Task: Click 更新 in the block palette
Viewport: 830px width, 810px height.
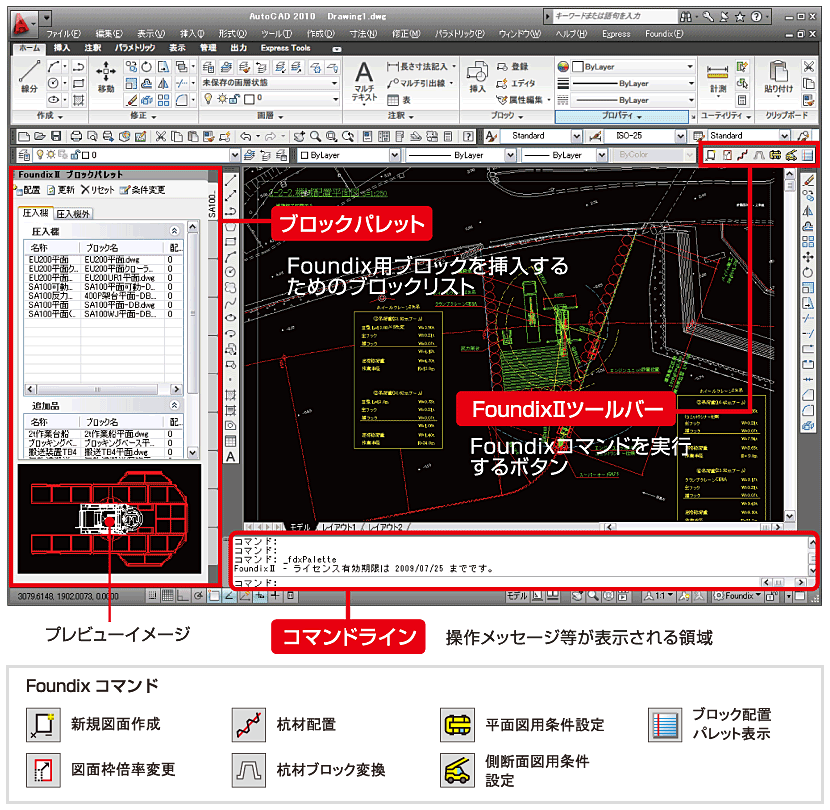Action: point(61,190)
